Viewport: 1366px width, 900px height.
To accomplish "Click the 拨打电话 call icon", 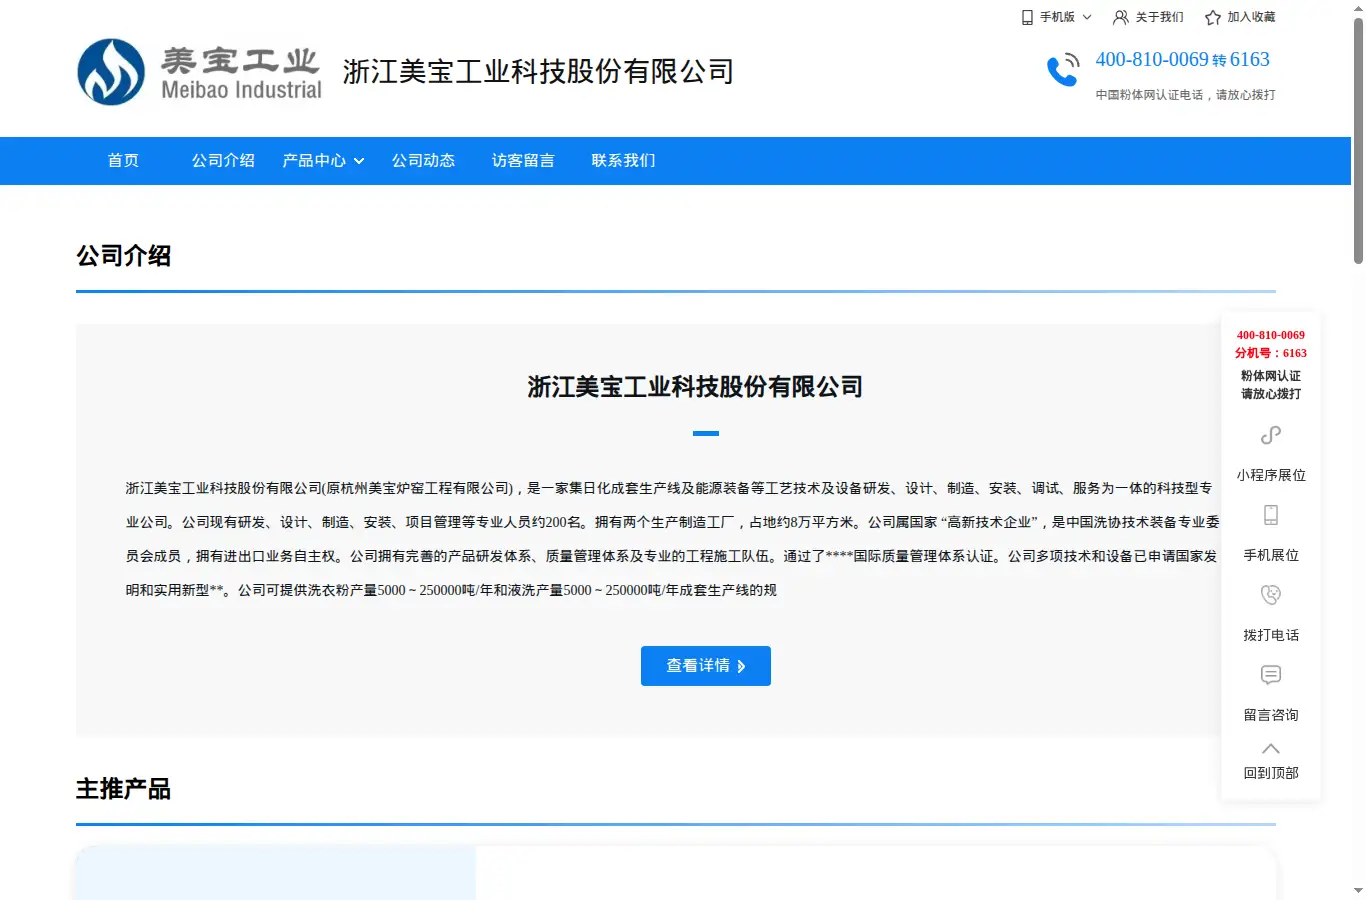I will [x=1271, y=595].
